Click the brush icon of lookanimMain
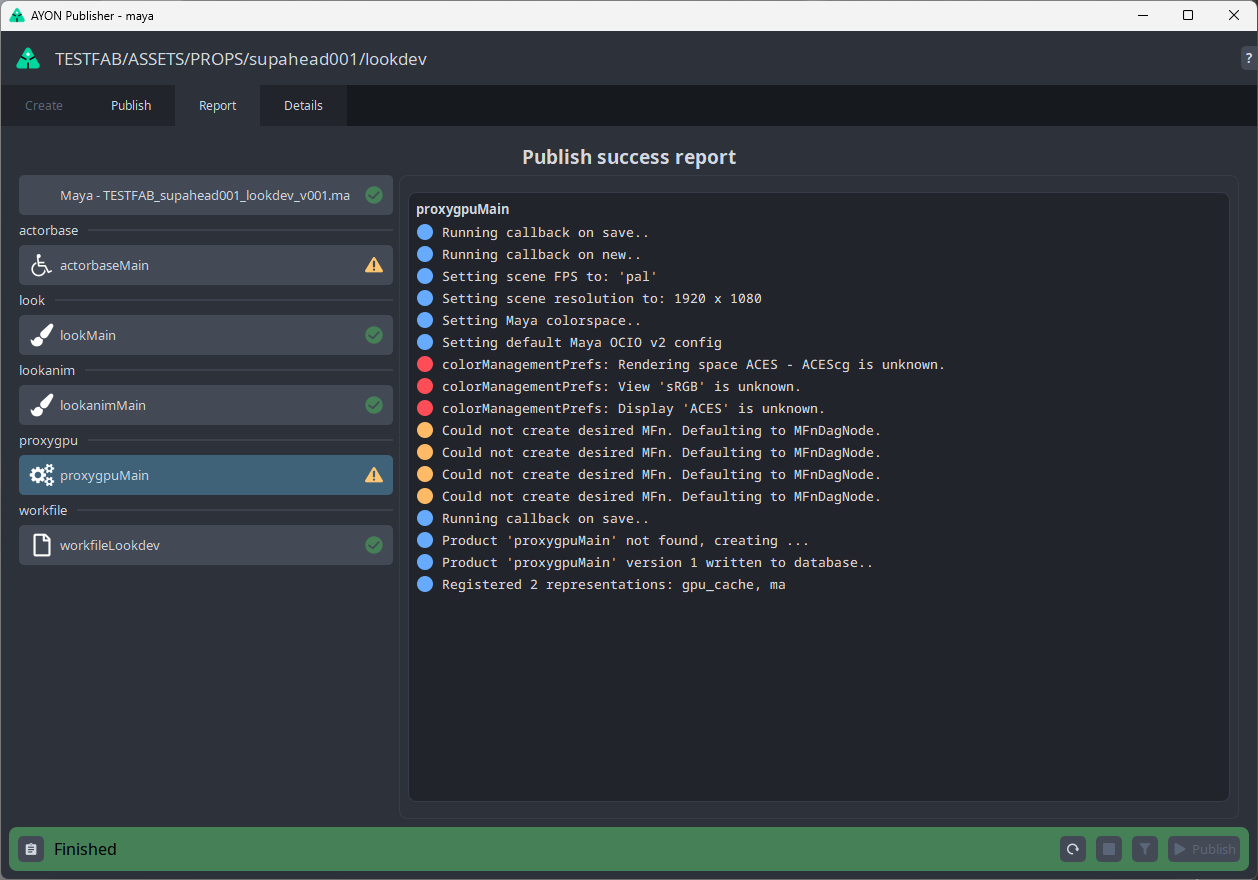Viewport: 1258px width, 880px height. tap(41, 405)
